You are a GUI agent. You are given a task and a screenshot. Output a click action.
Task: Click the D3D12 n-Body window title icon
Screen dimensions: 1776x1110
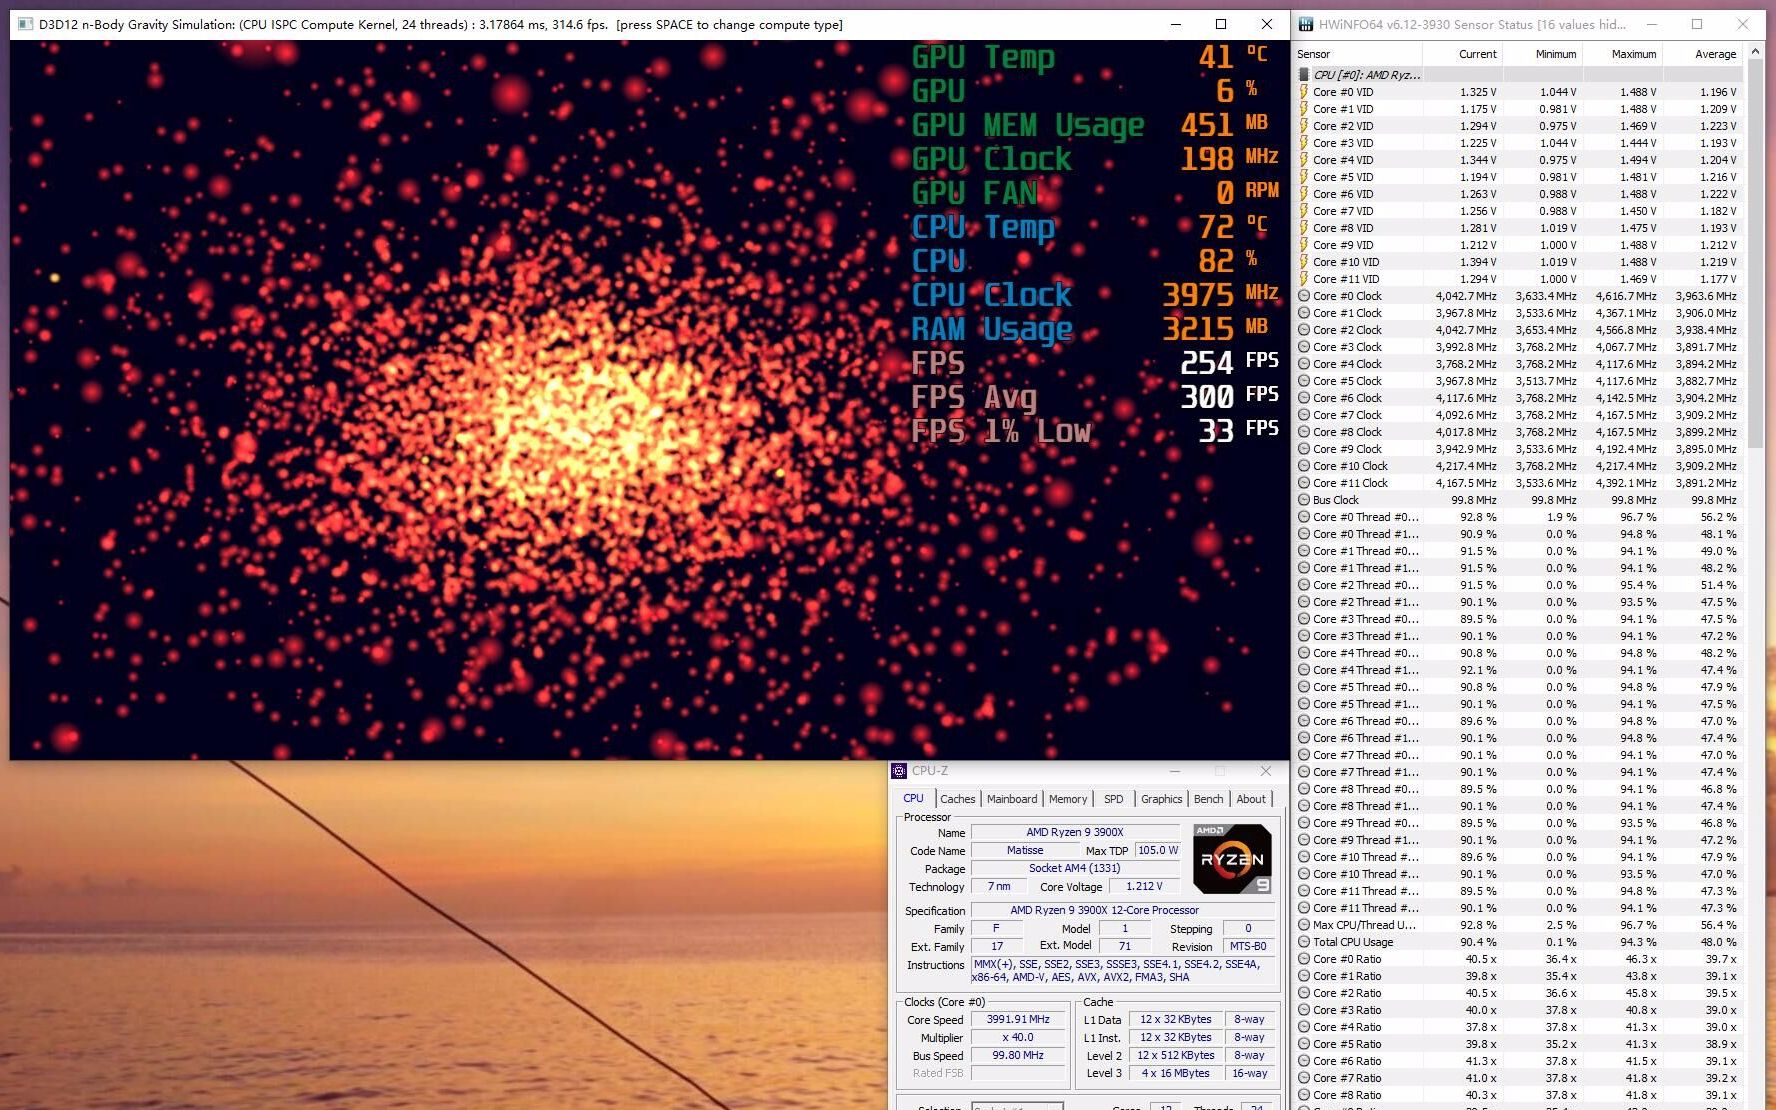tap(25, 24)
